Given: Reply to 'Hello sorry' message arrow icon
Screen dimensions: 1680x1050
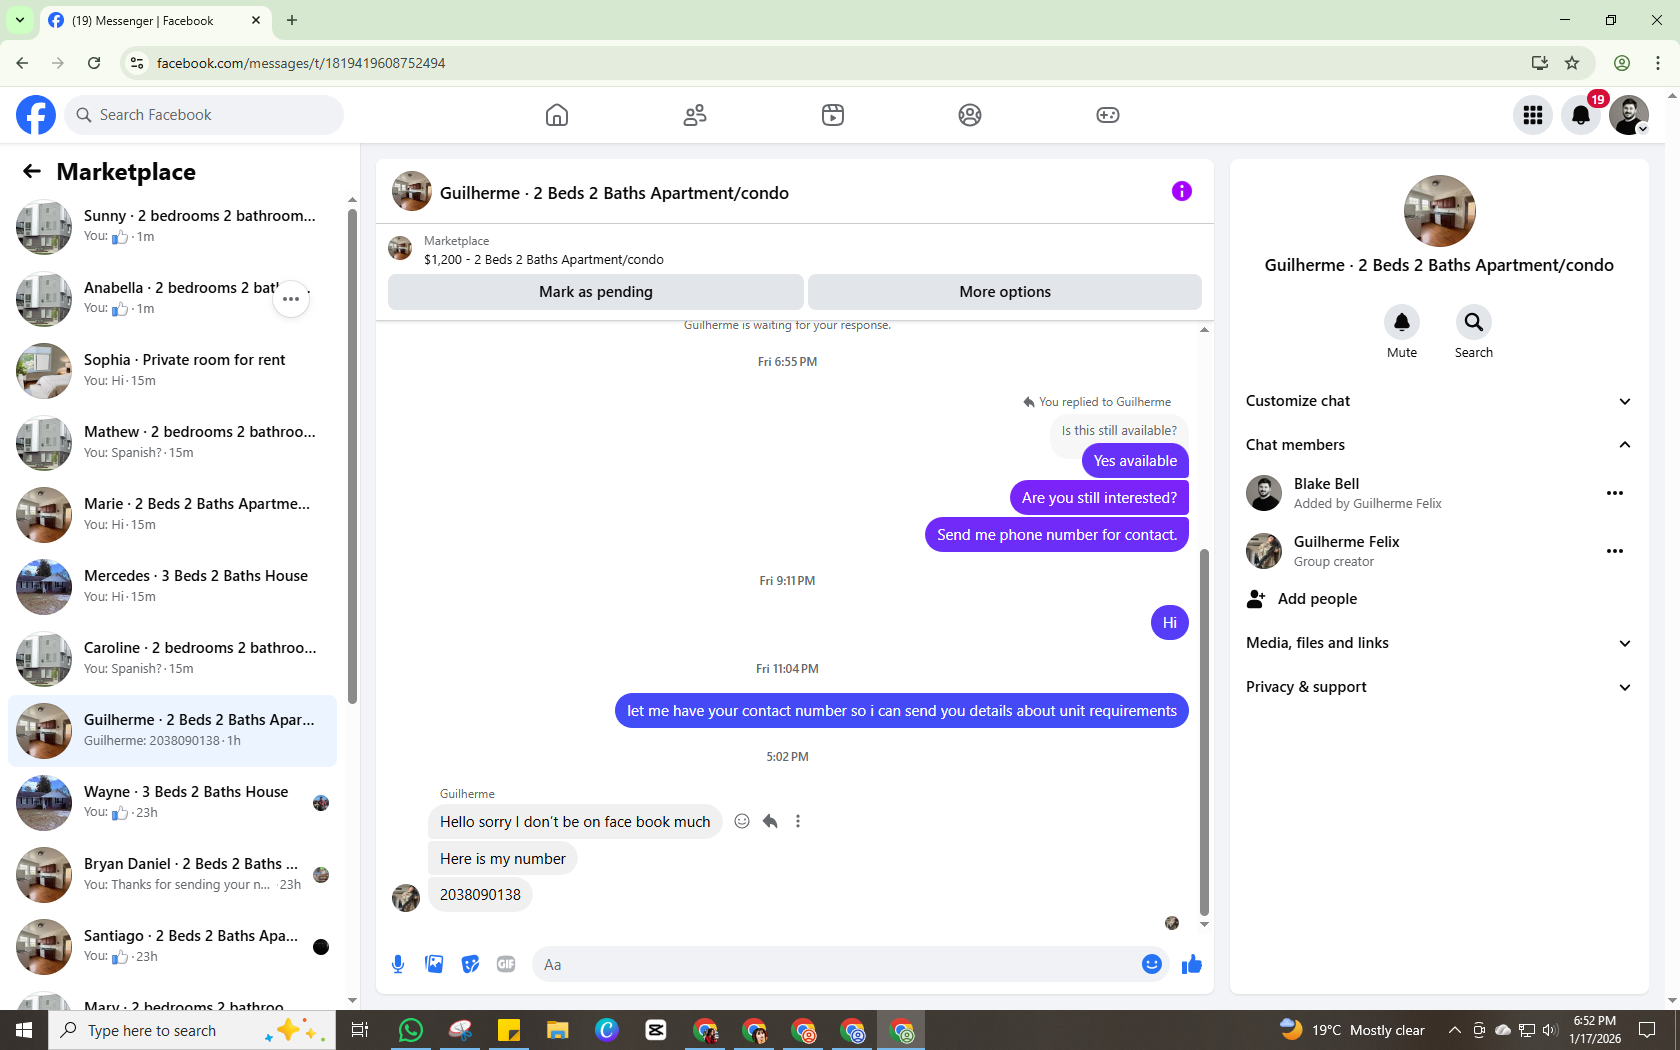Looking at the screenshot, I should [770, 821].
